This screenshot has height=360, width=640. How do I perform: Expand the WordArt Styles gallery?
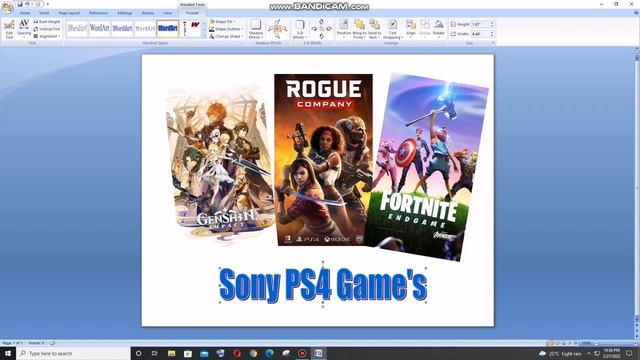pyautogui.click(x=204, y=36)
